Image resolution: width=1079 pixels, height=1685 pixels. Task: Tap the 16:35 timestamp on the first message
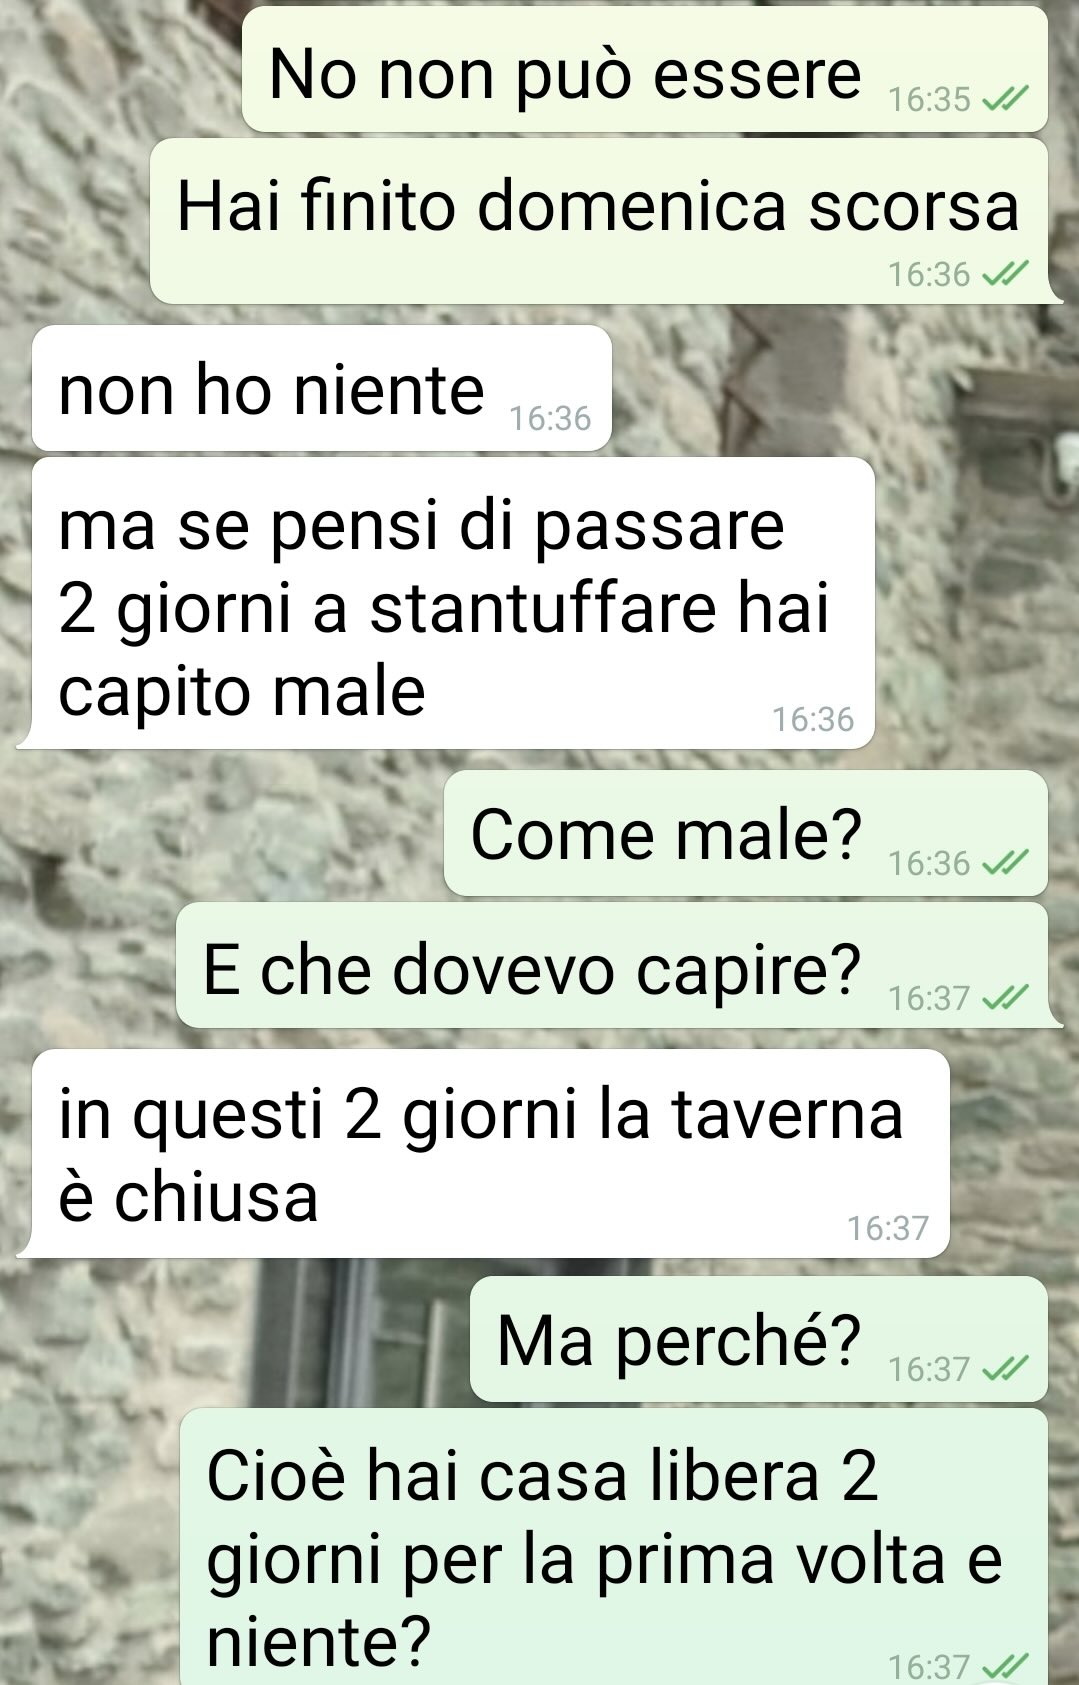point(929,99)
